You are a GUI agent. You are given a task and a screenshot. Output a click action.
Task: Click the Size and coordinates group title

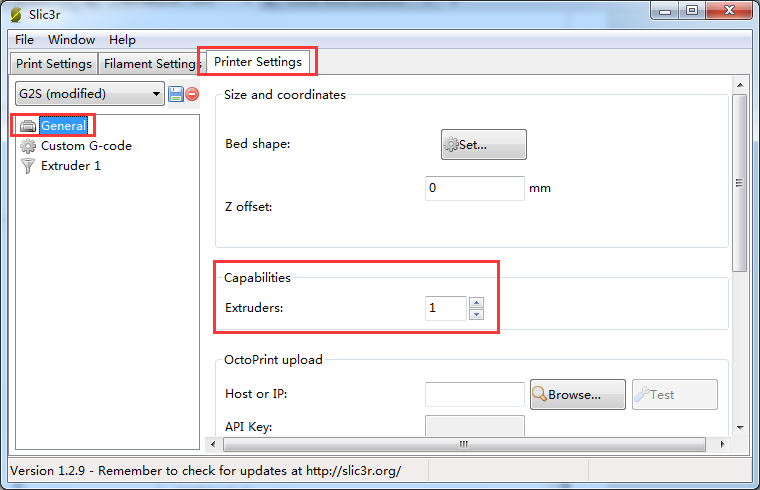coord(285,95)
